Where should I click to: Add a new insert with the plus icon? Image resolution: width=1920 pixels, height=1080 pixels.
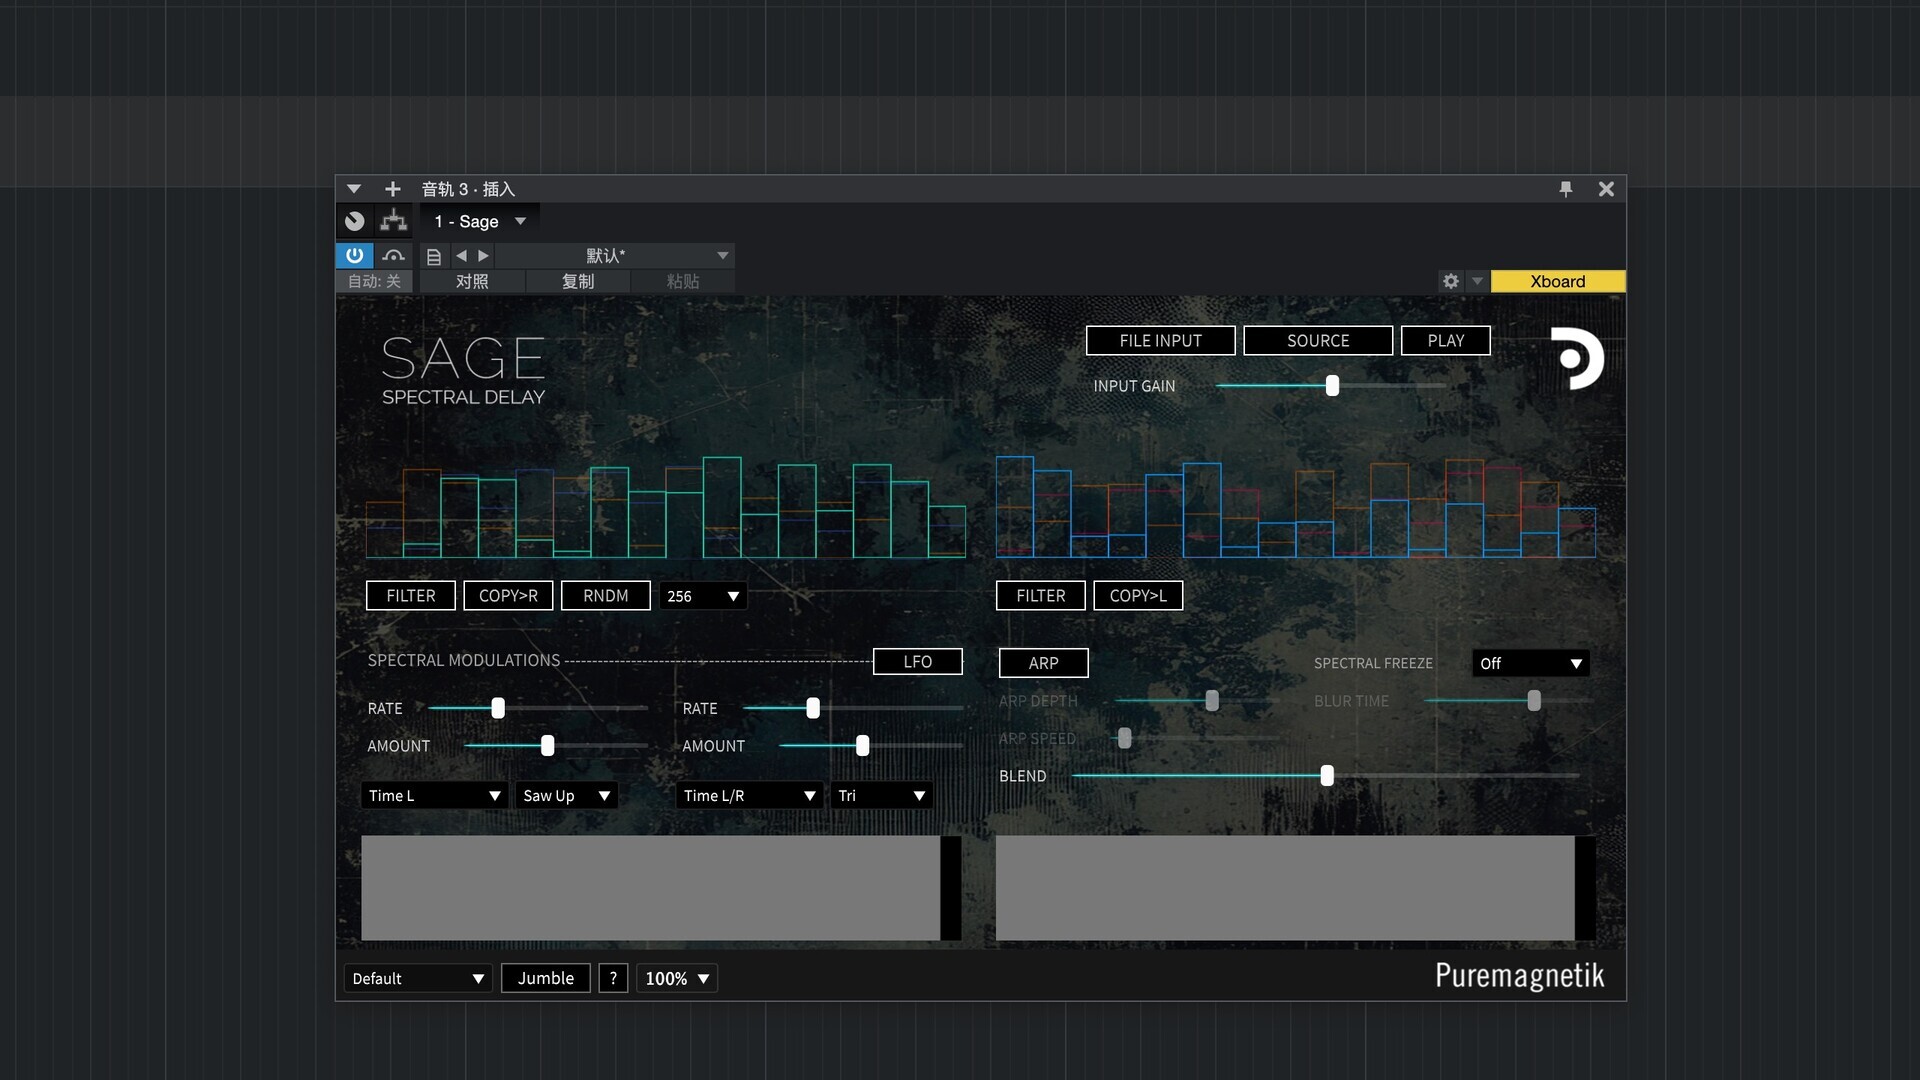[x=393, y=189]
